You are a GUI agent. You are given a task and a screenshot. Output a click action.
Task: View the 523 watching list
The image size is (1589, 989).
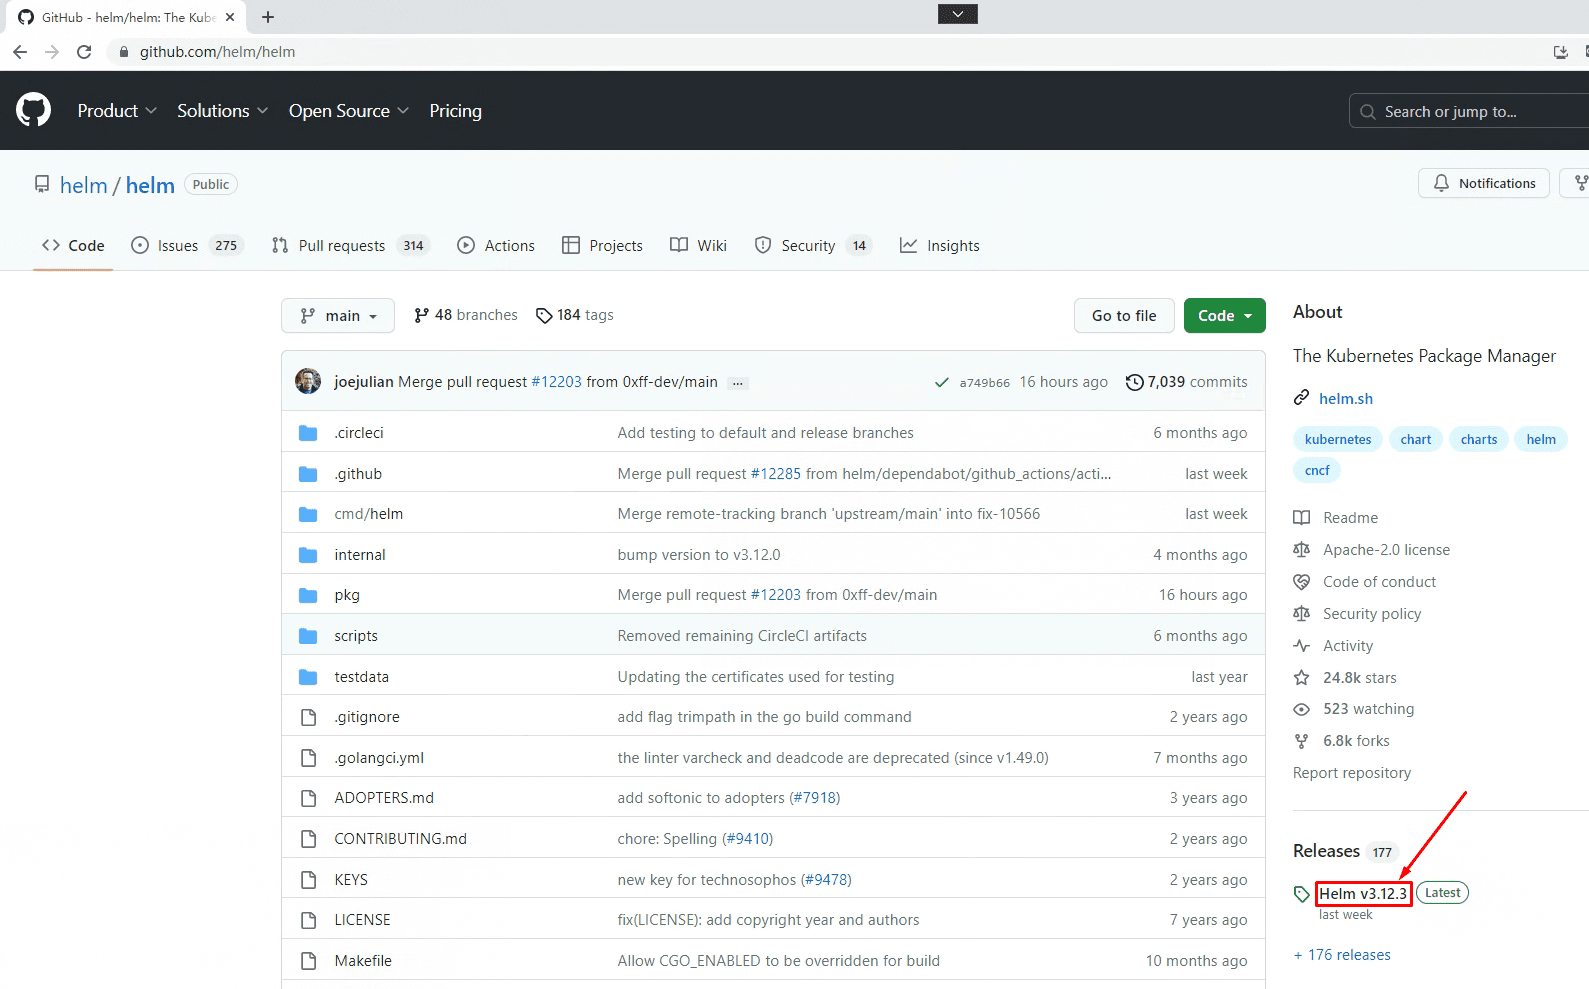(x=1369, y=709)
